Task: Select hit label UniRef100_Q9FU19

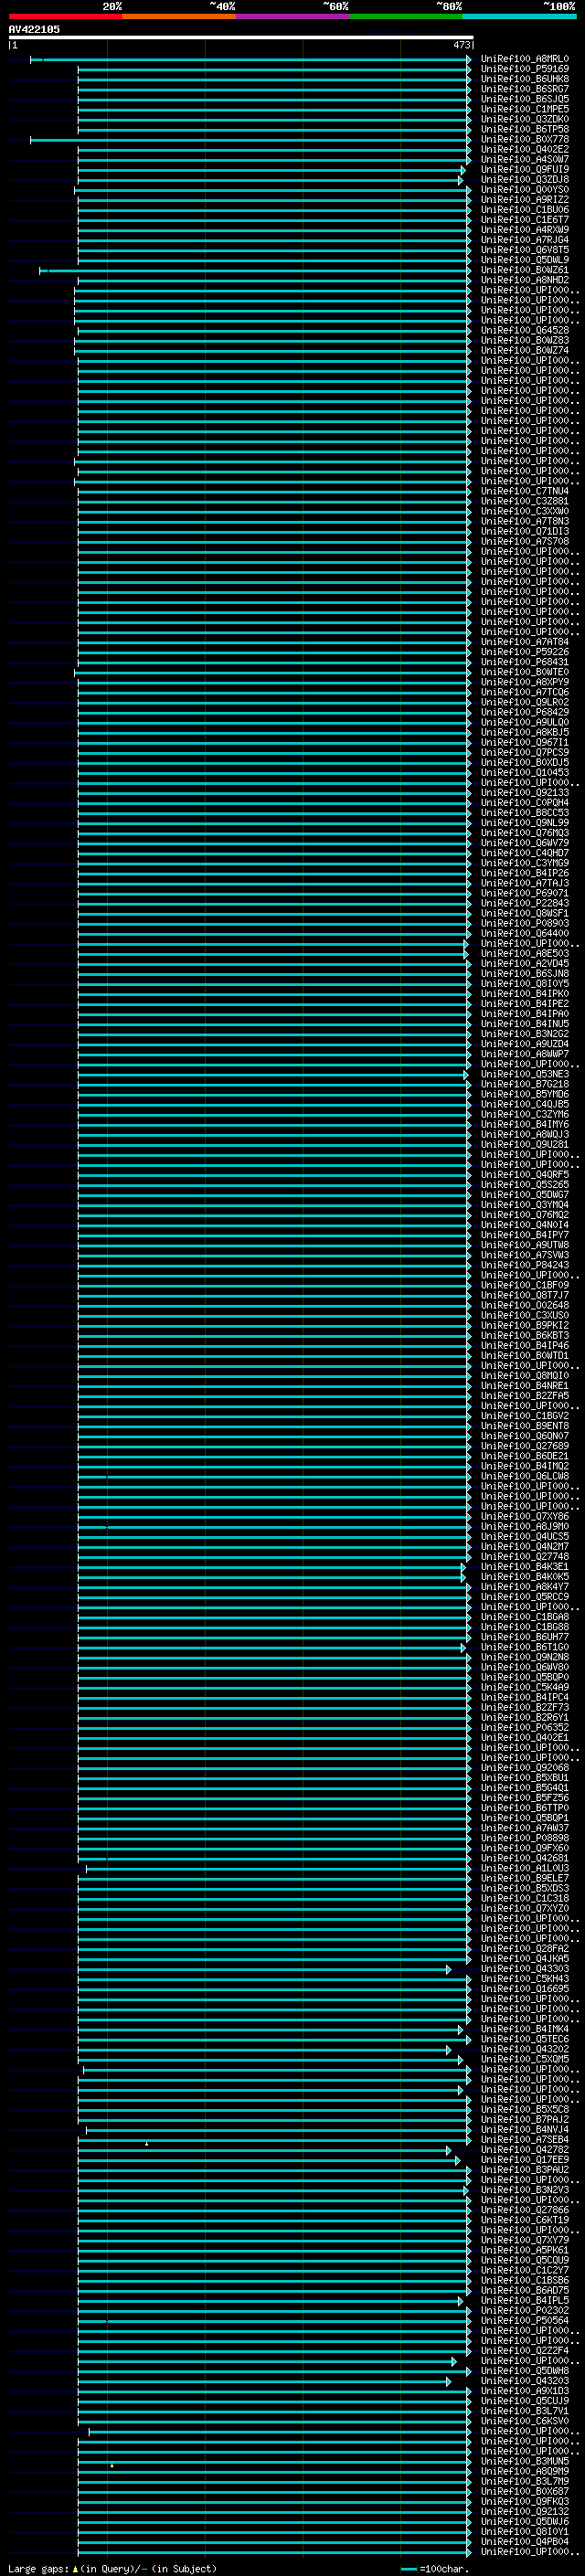Action: (524, 169)
